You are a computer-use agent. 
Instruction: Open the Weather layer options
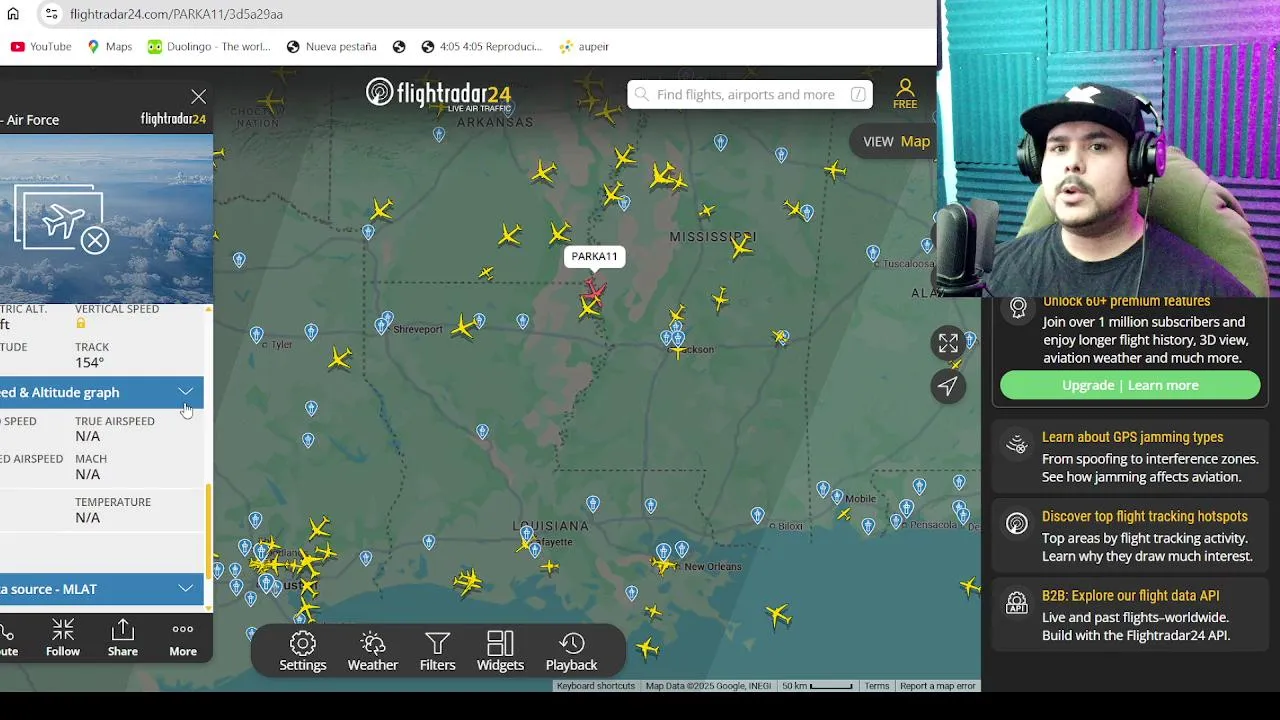pyautogui.click(x=373, y=651)
